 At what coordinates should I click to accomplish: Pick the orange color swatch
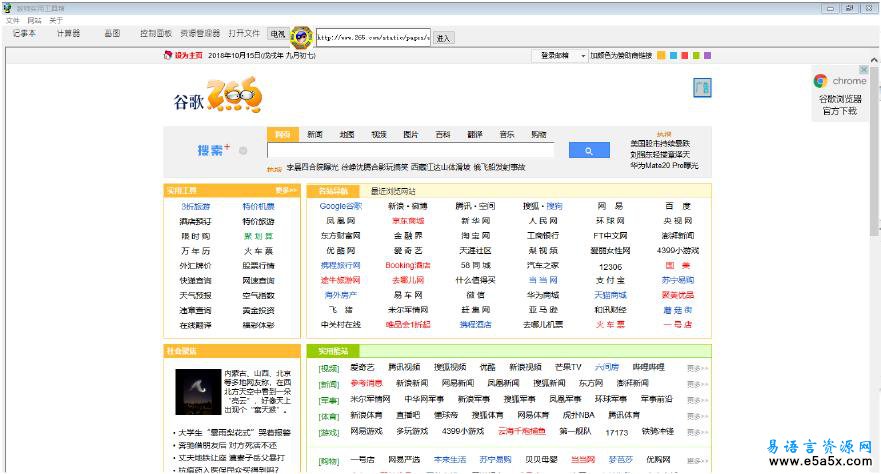[661, 55]
